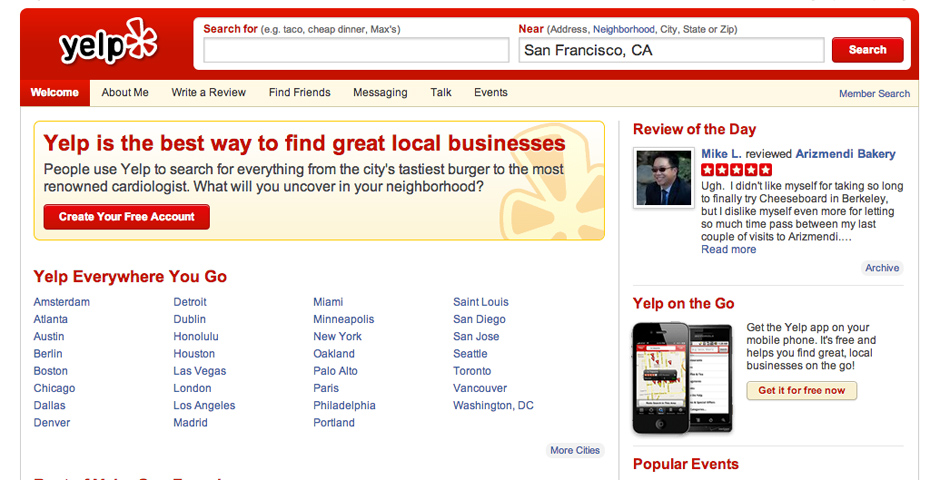This screenshot has height=480, width=940.
Task: Open the Denver city page
Action: (x=52, y=422)
